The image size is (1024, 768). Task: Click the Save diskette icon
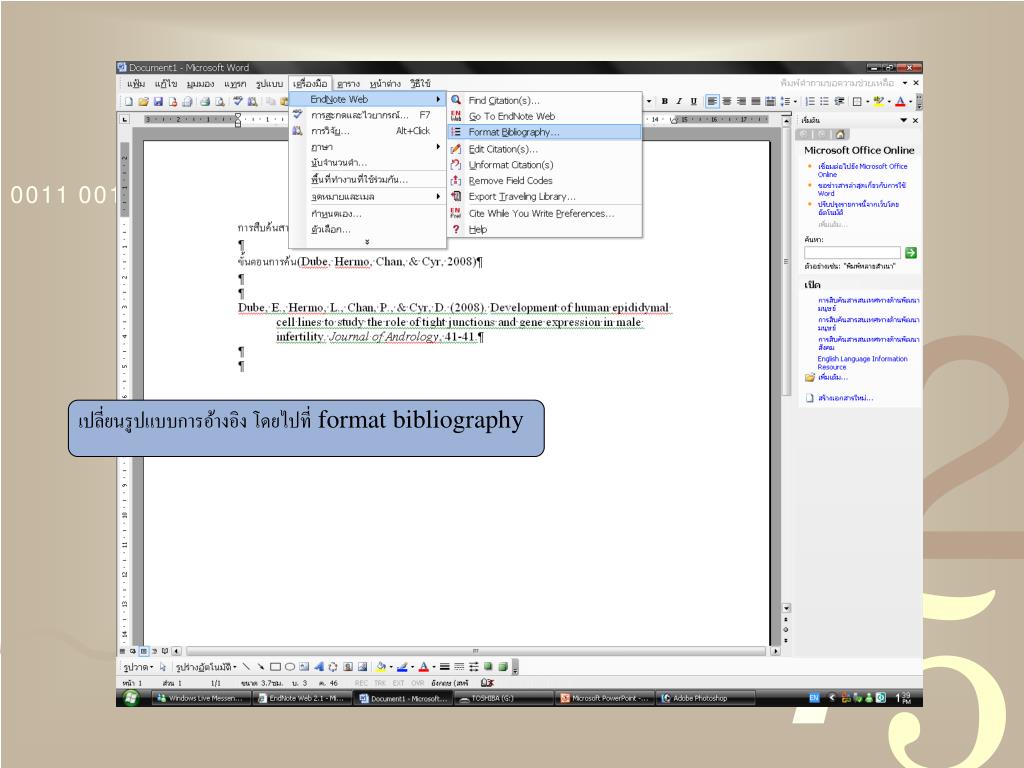point(158,101)
